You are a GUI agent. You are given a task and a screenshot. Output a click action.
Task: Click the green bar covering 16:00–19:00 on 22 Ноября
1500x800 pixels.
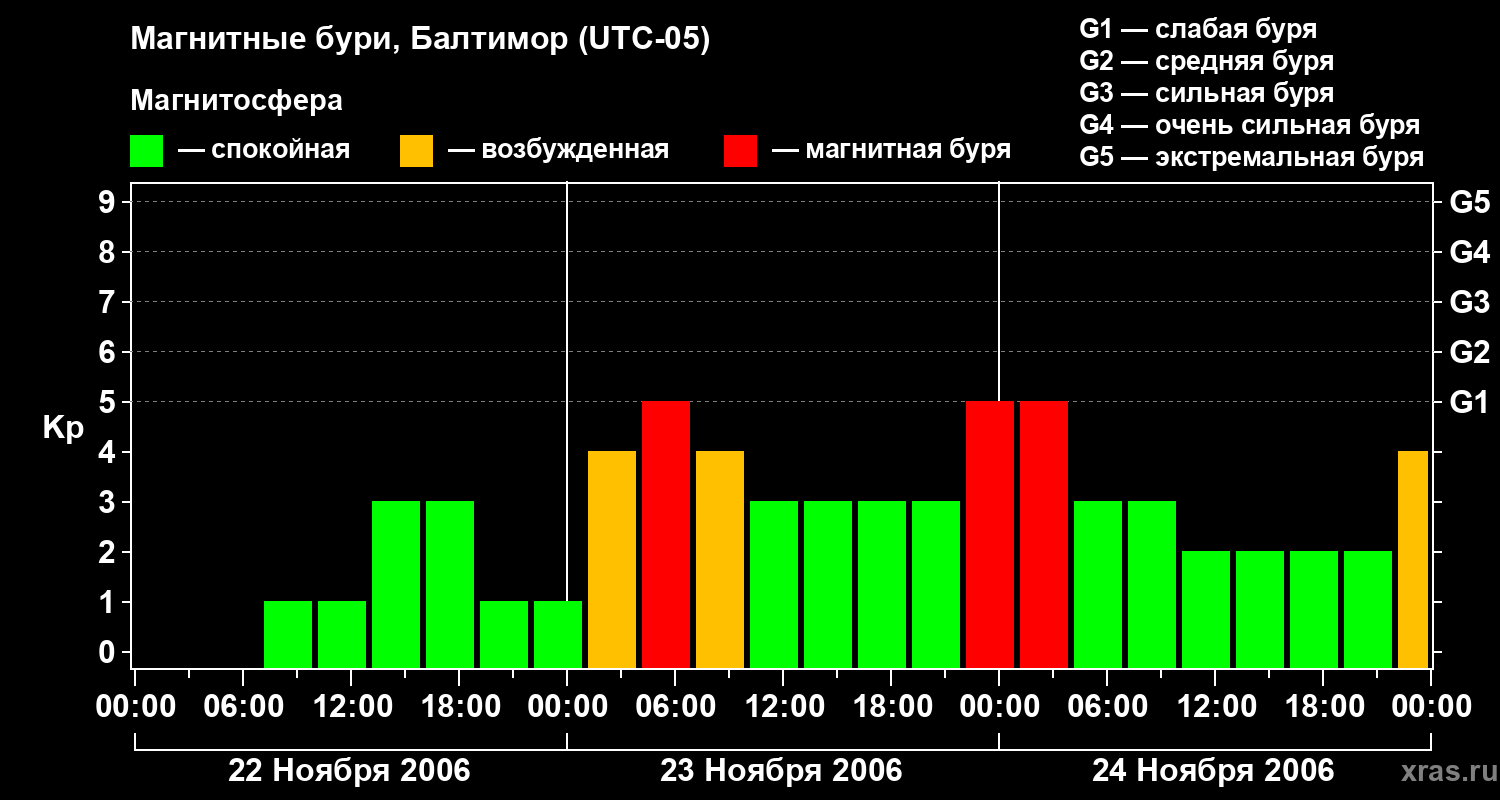(x=450, y=585)
